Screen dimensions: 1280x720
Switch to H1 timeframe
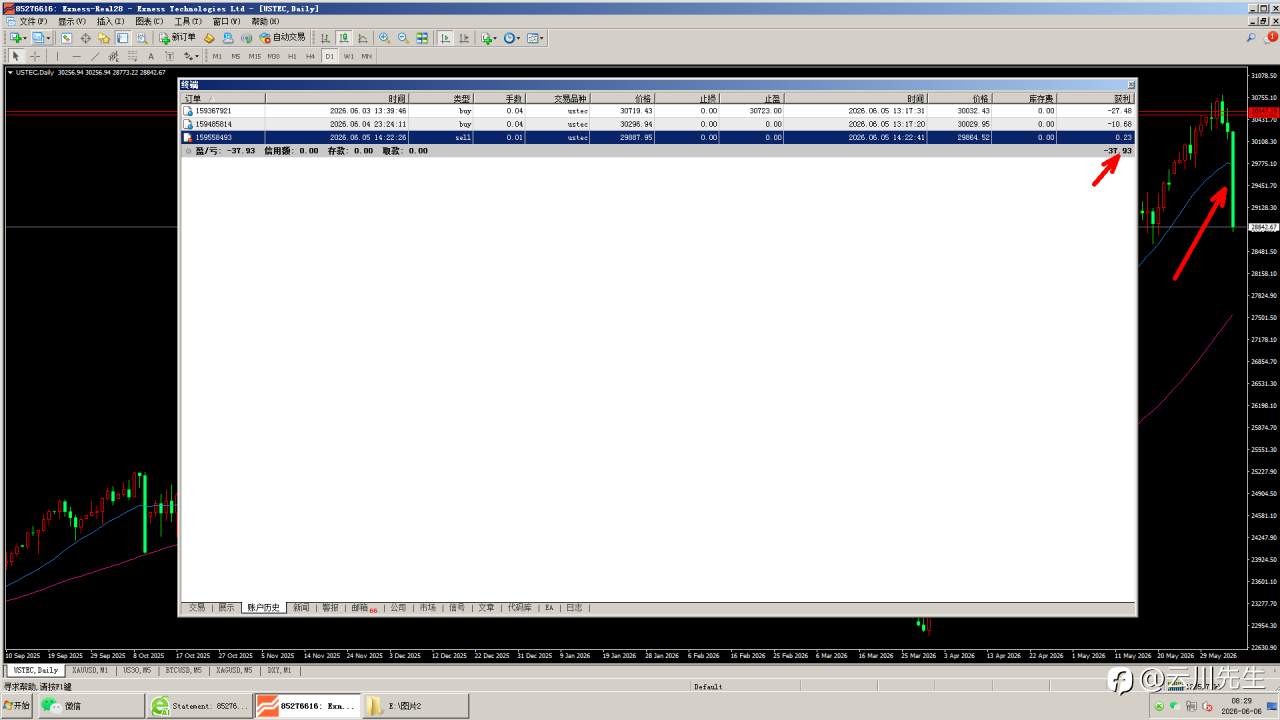coord(292,56)
